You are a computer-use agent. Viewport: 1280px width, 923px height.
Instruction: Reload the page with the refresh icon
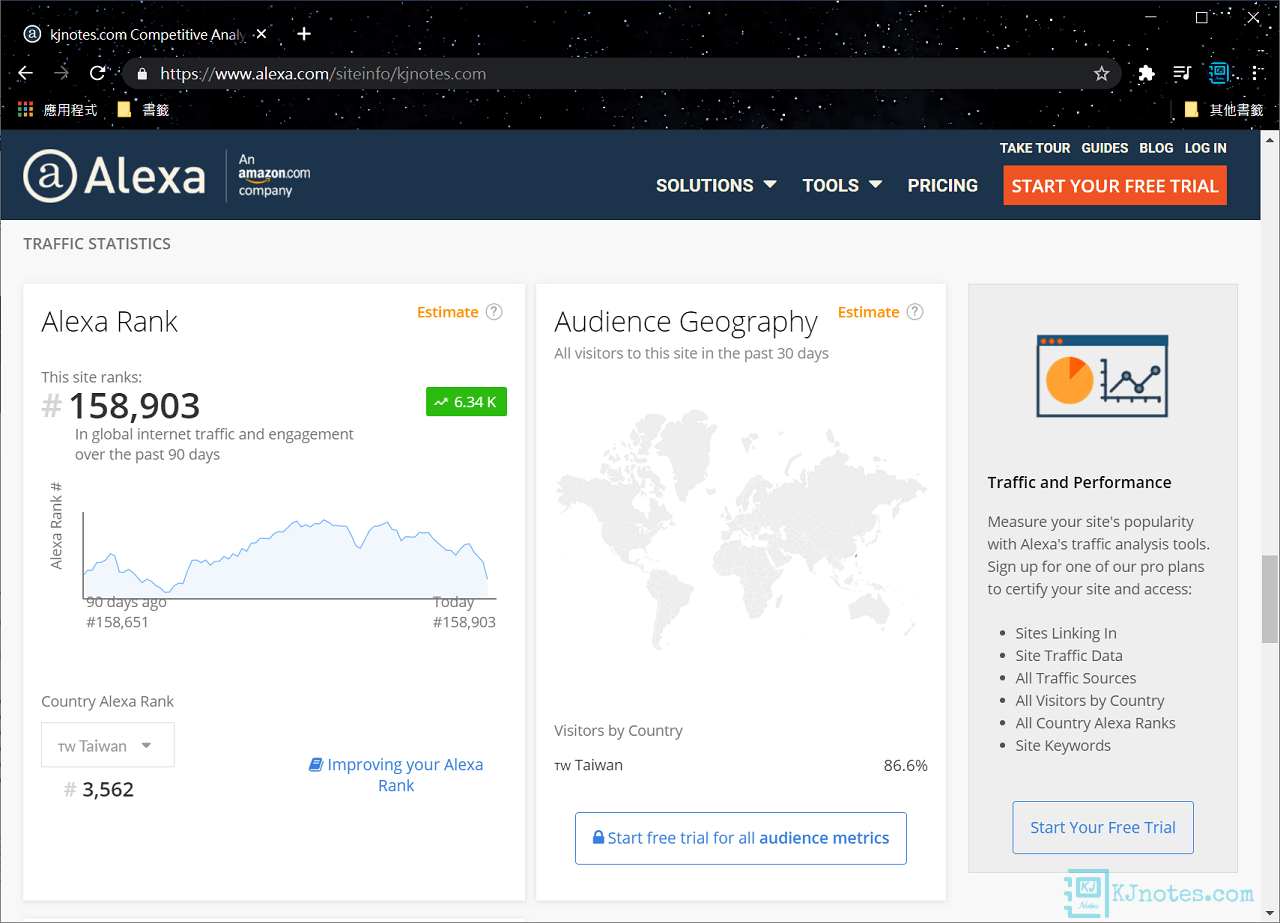(x=97, y=73)
